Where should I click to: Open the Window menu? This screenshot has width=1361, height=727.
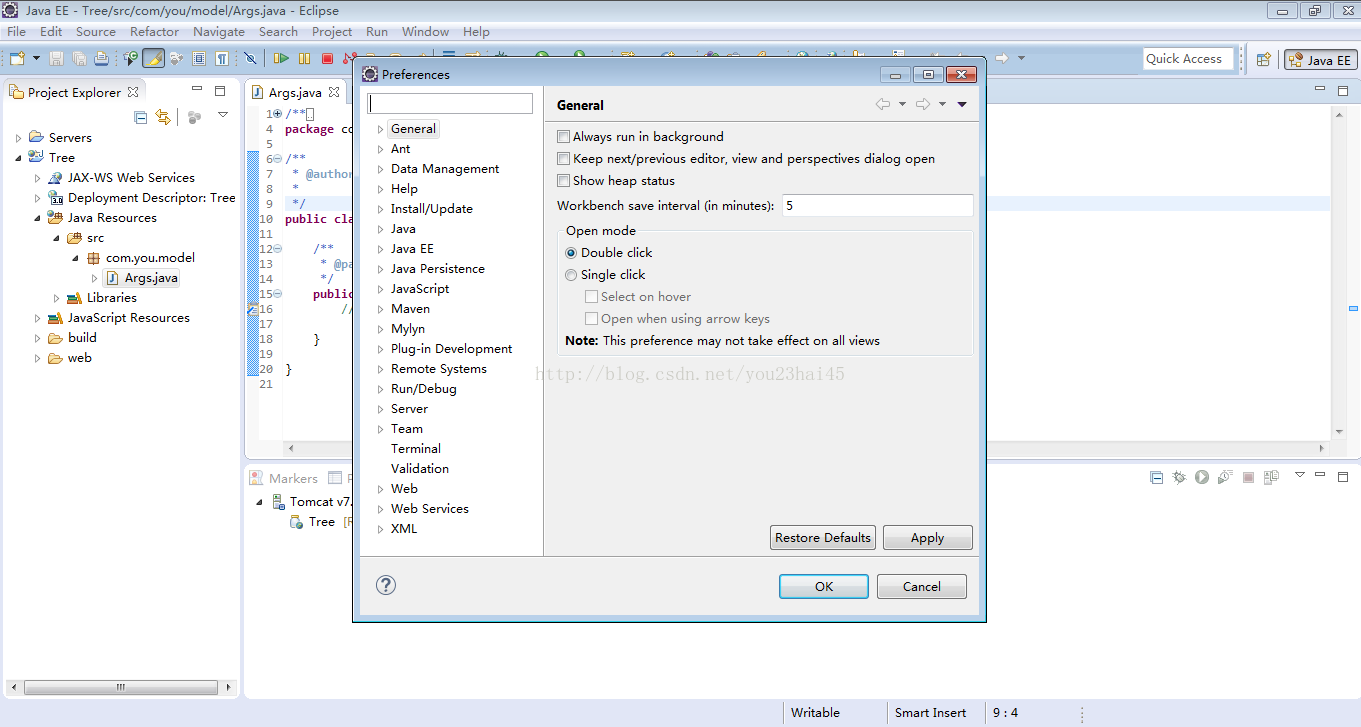426,32
